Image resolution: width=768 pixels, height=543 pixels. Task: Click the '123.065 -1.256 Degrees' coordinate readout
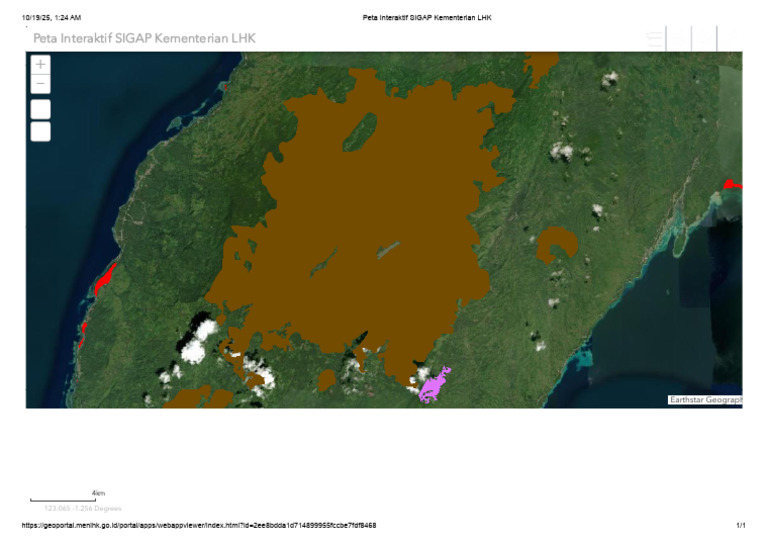(x=83, y=508)
